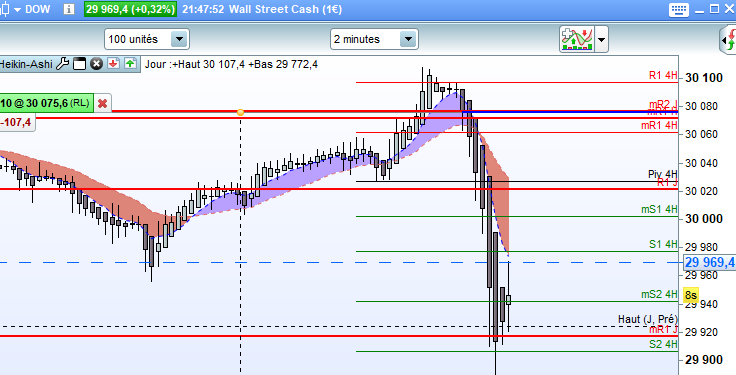Click the 29 969,4 current price tag
This screenshot has width=736, height=375.
coord(710,262)
